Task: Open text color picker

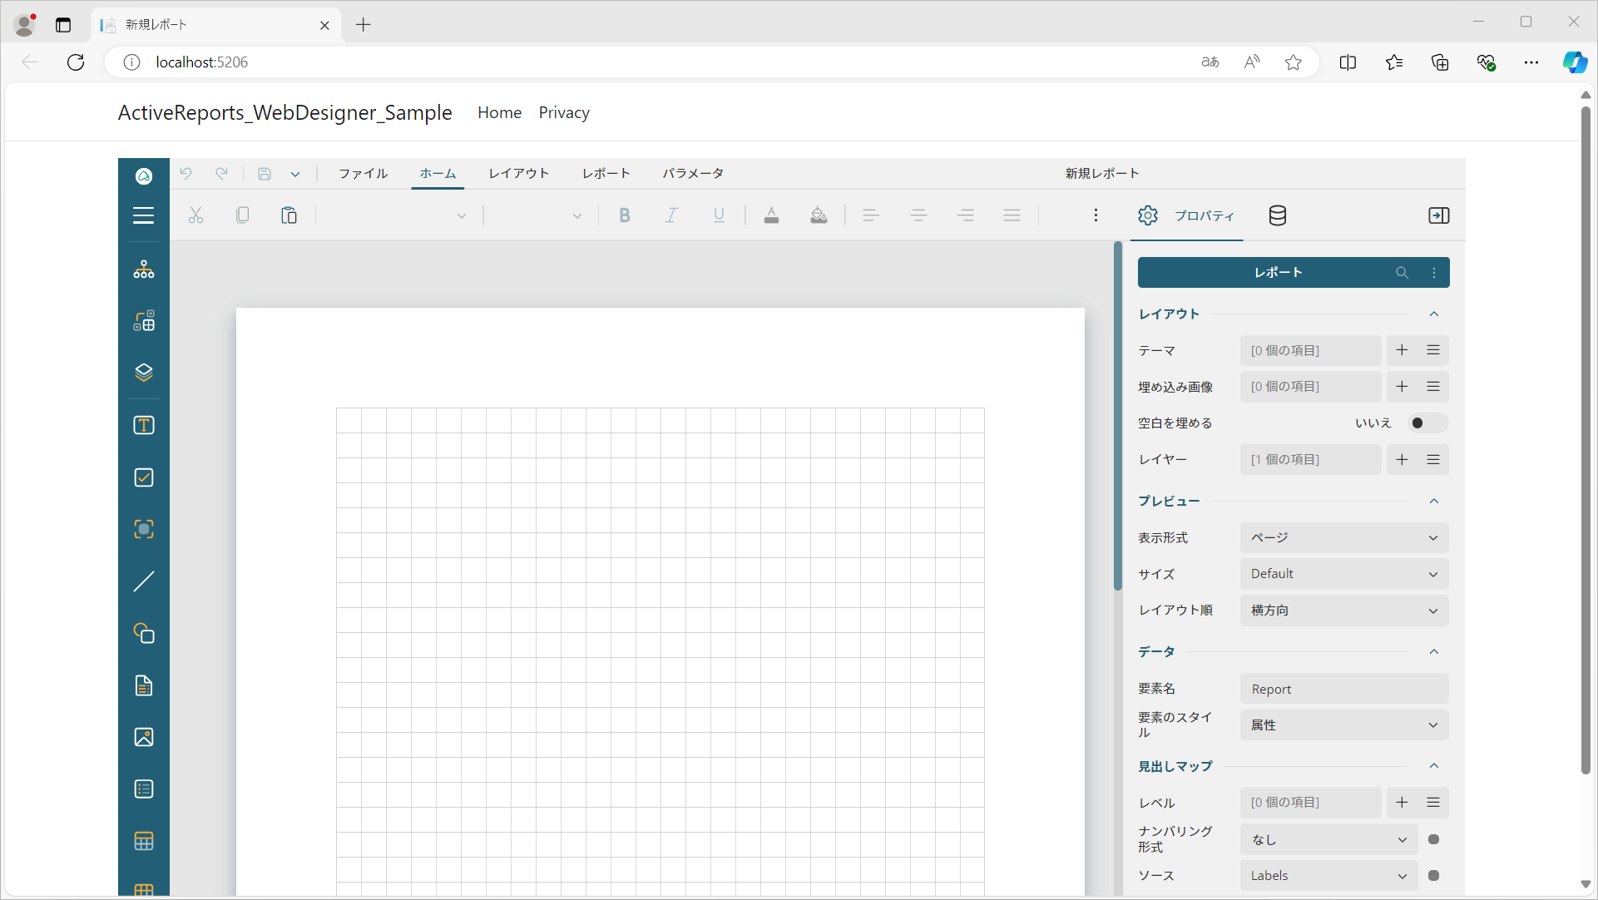Action: point(771,215)
